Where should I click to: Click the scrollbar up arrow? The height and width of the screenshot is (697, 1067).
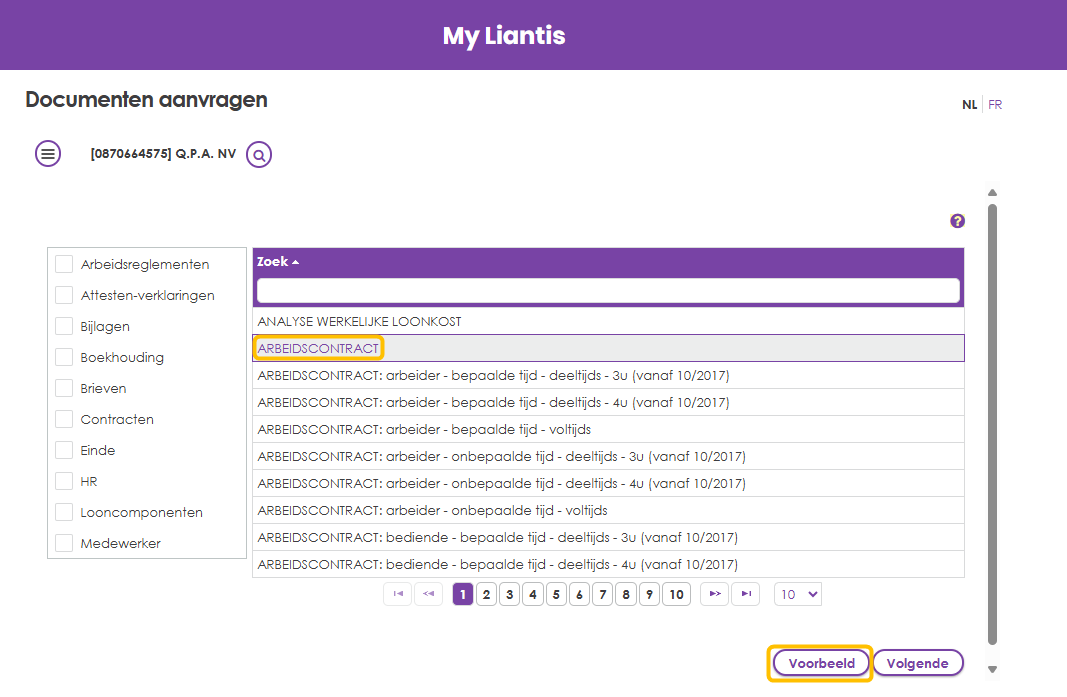(992, 193)
